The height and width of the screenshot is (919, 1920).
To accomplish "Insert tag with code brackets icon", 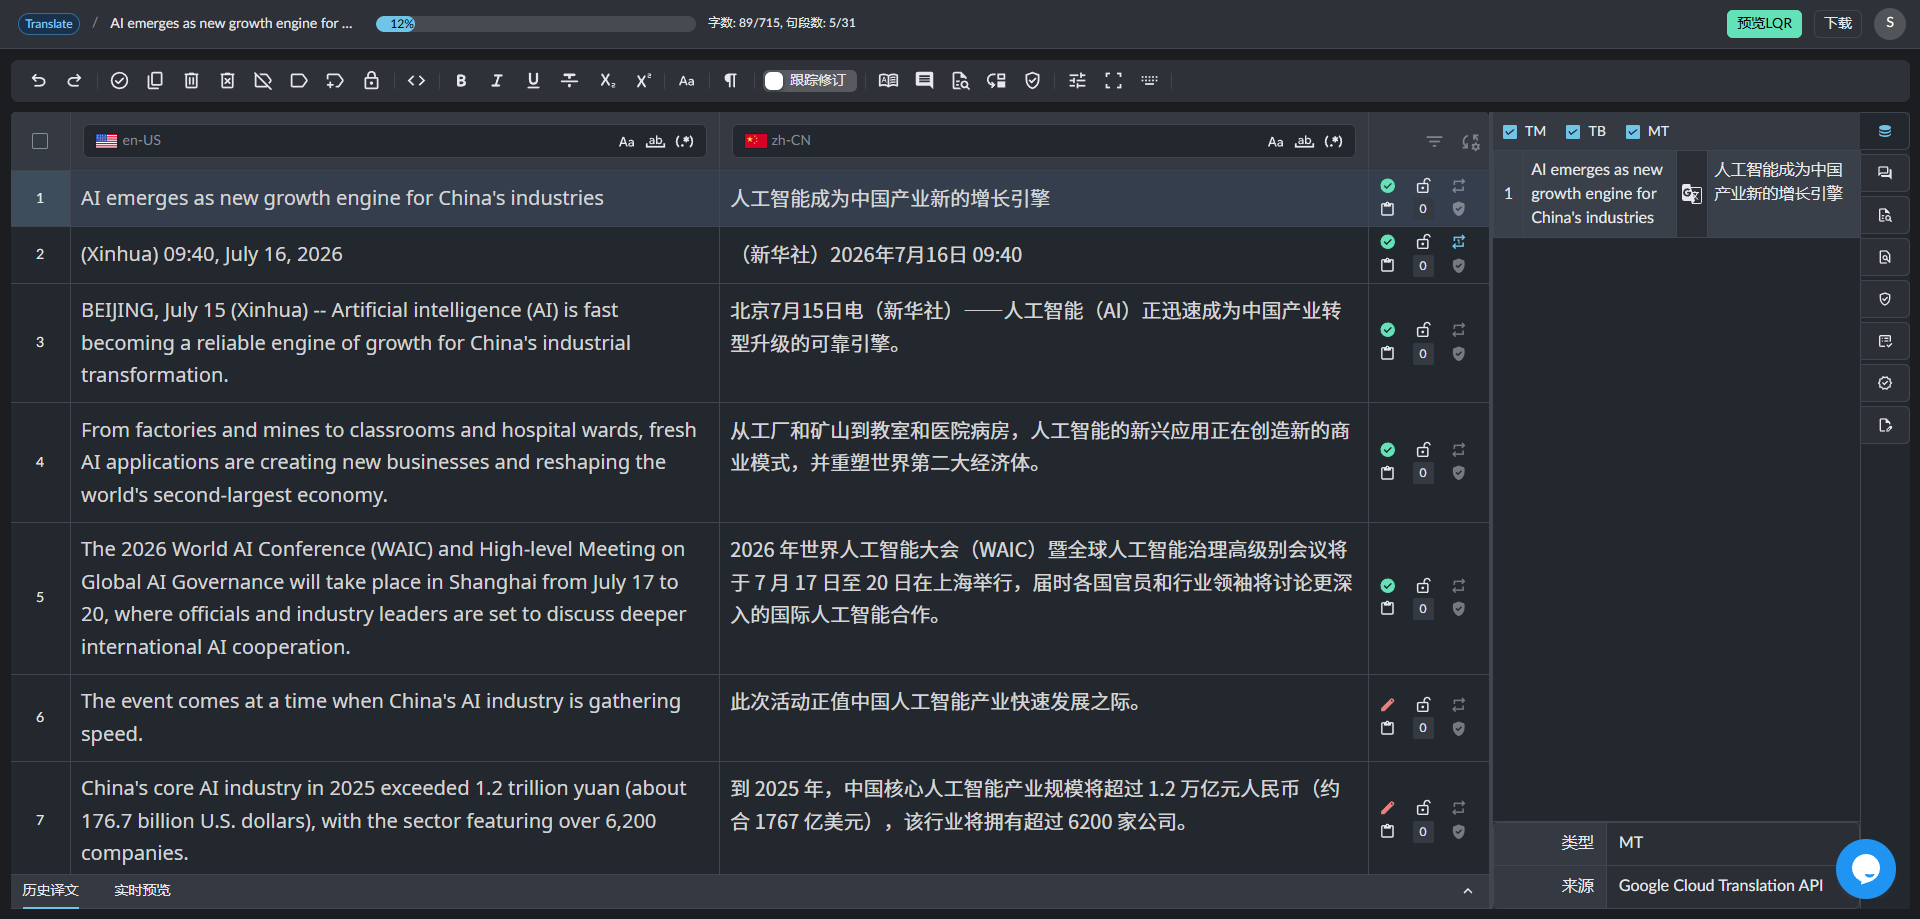I will [x=417, y=81].
